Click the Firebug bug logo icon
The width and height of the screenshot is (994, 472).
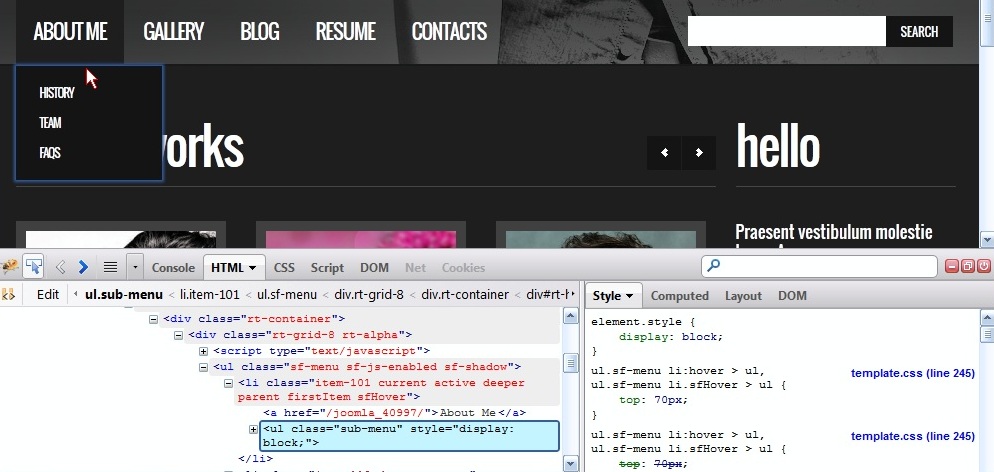click(x=11, y=266)
